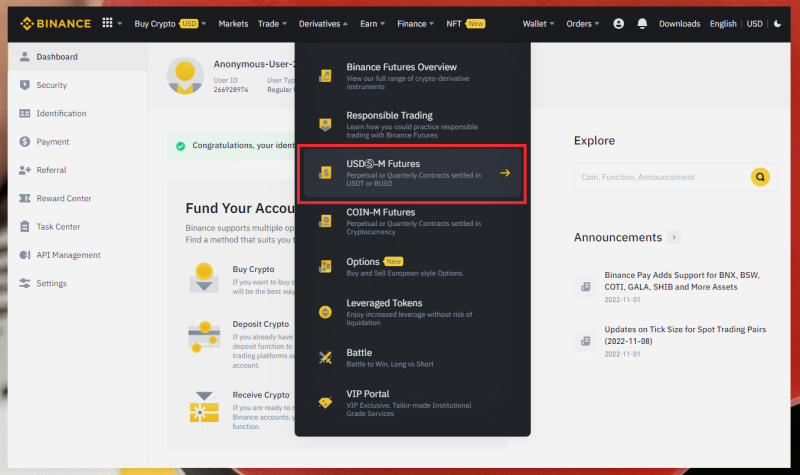The height and width of the screenshot is (475, 800).
Task: Change currency via USD link
Action: [755, 23]
